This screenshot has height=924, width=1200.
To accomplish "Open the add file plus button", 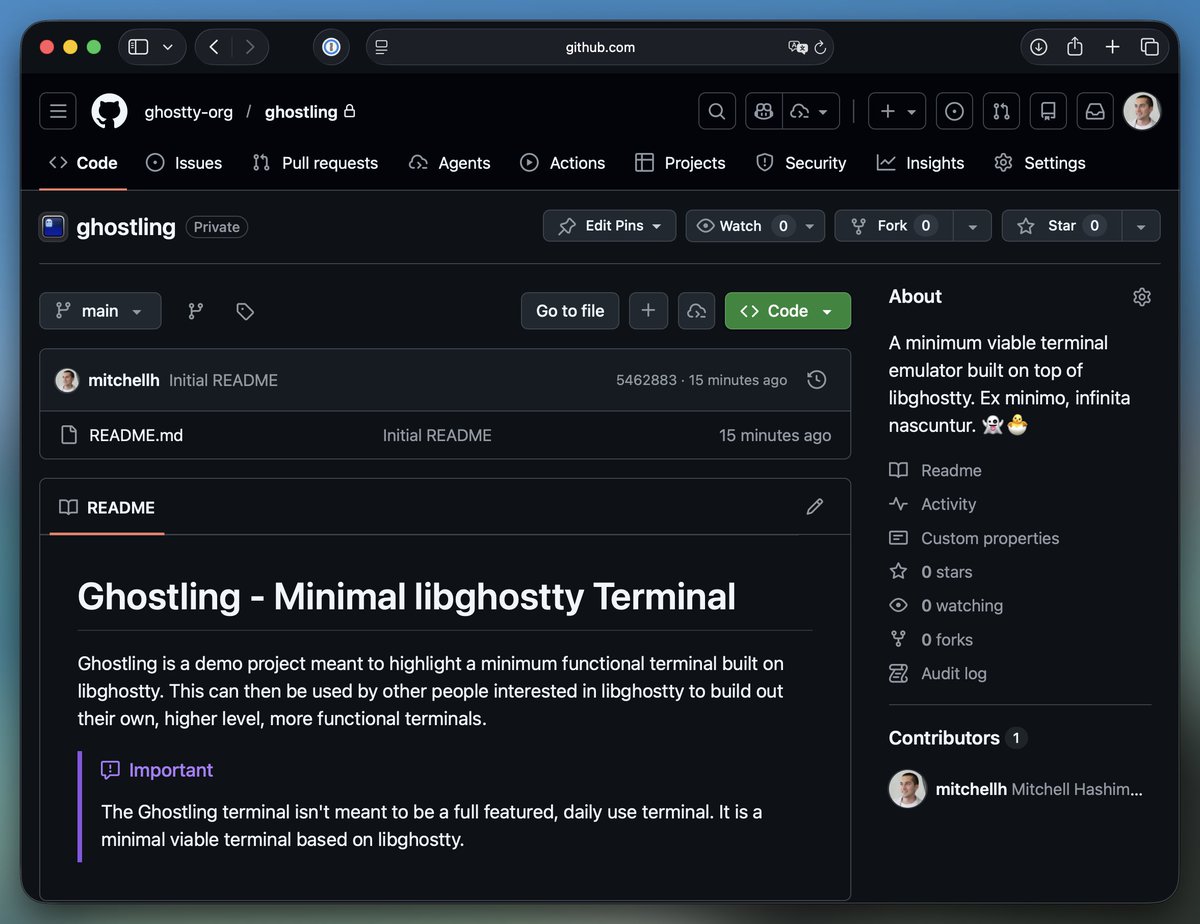I will click(648, 311).
